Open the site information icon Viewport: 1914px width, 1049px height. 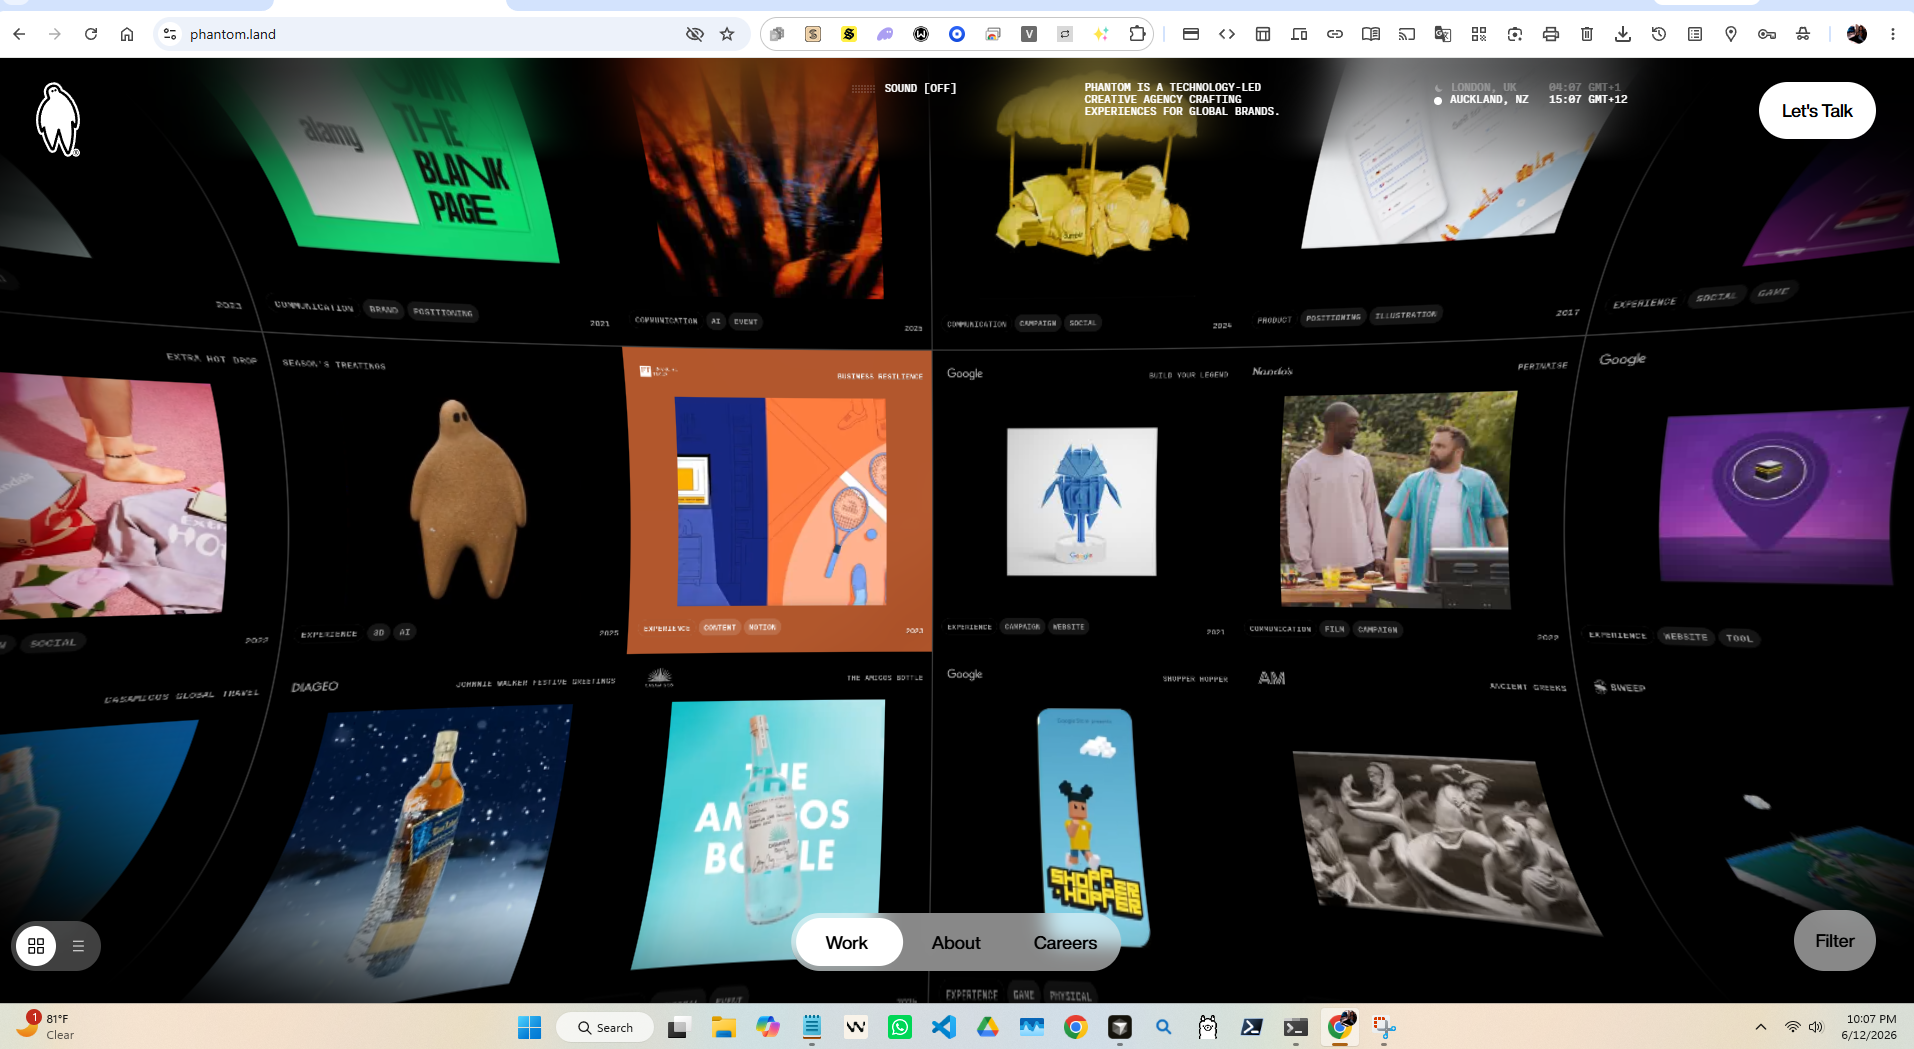(x=170, y=34)
